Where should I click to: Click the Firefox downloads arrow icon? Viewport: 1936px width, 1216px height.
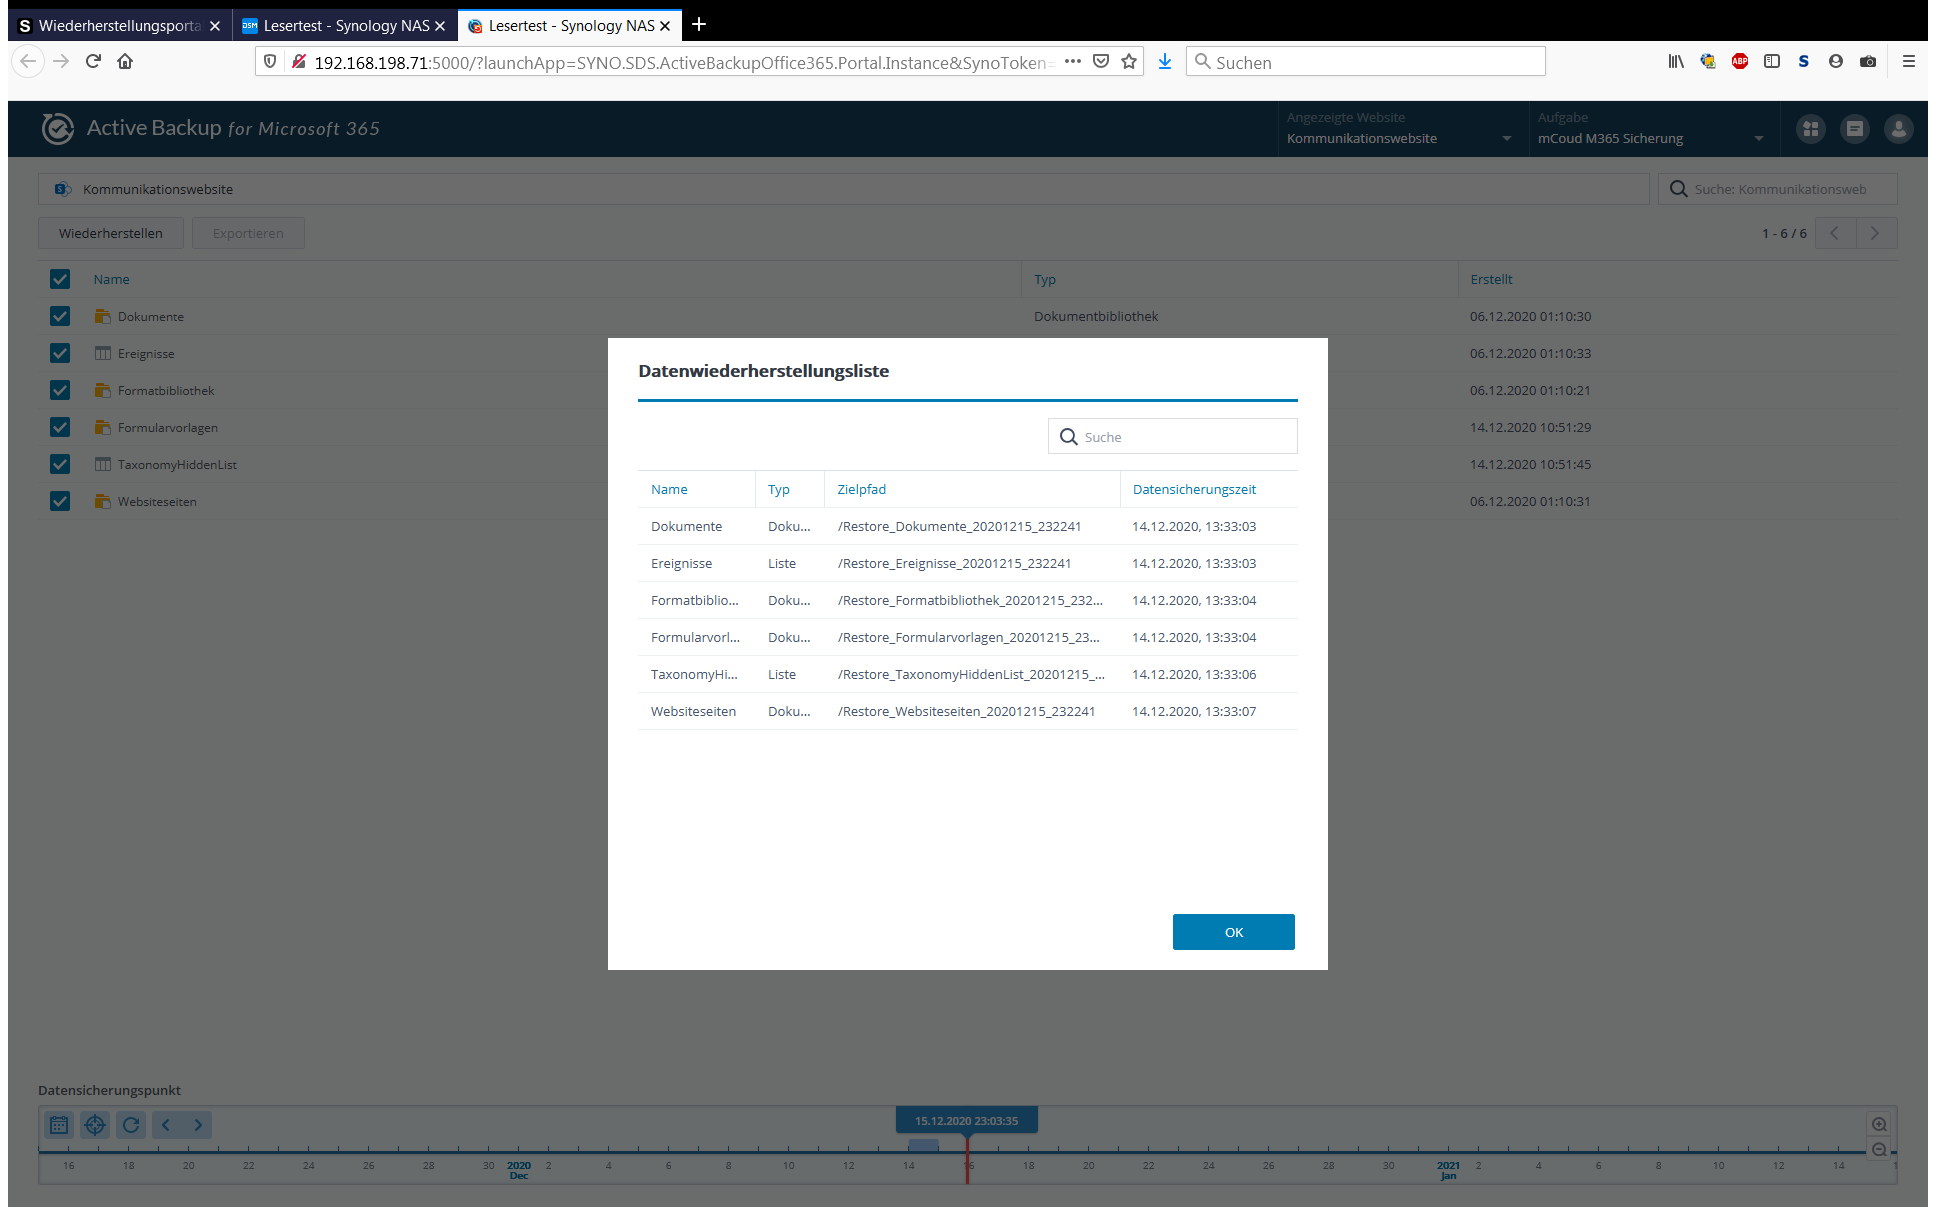1164,62
